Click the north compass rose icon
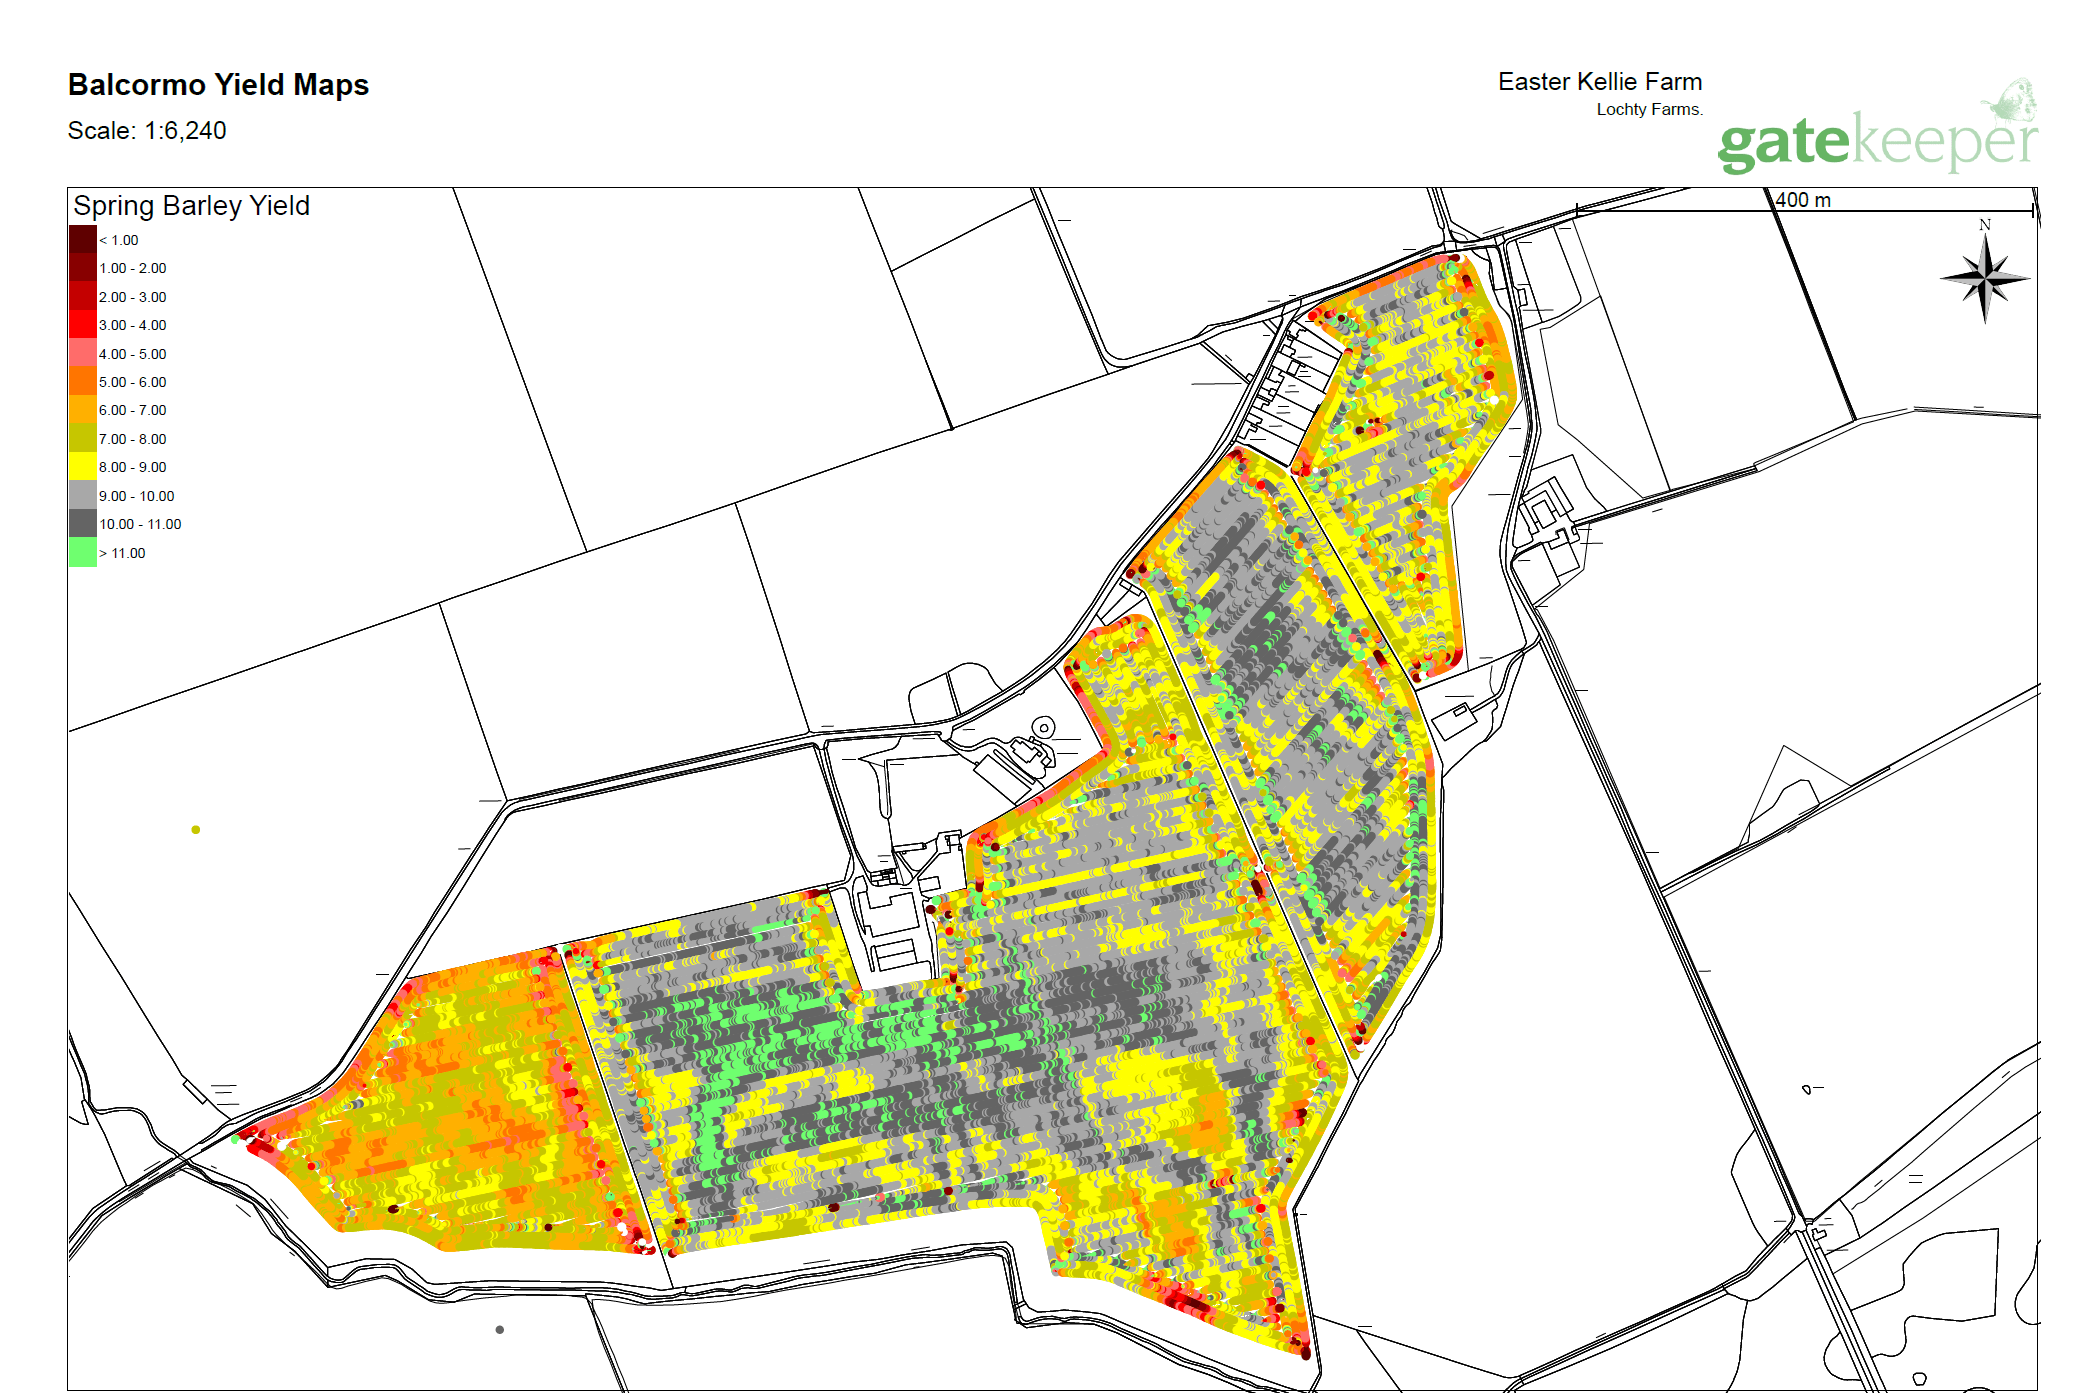The width and height of the screenshot is (2092, 1394). 1985,279
